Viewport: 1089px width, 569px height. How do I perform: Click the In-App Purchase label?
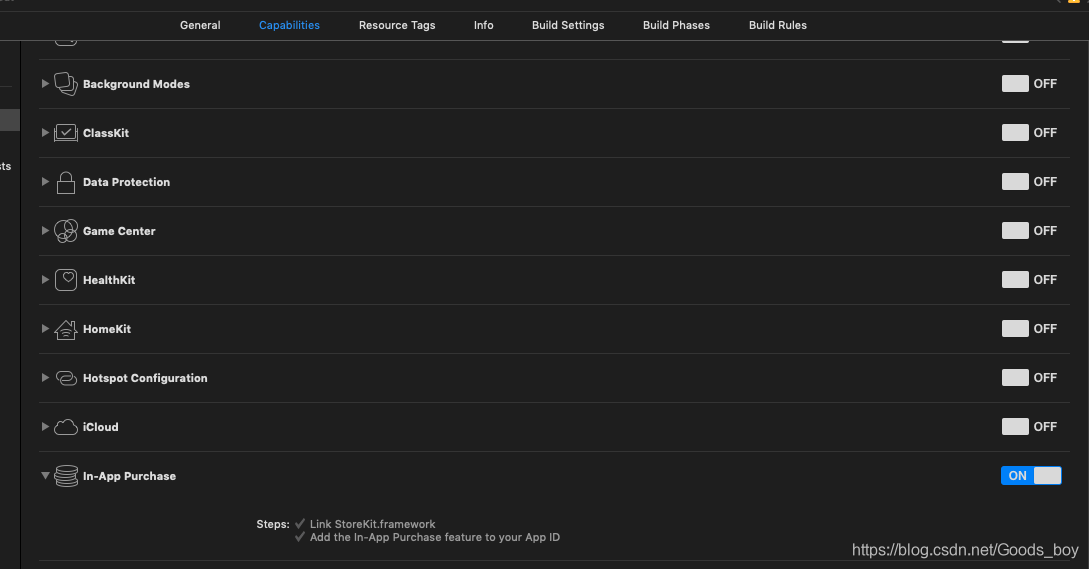129,476
